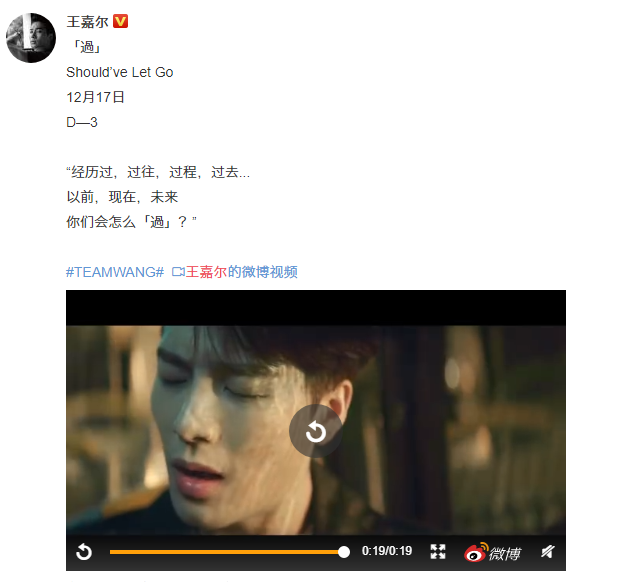Viewport: 617px width, 582px height.
Task: Open the 王嘉尔的微博视频 video link
Action: click(x=241, y=272)
